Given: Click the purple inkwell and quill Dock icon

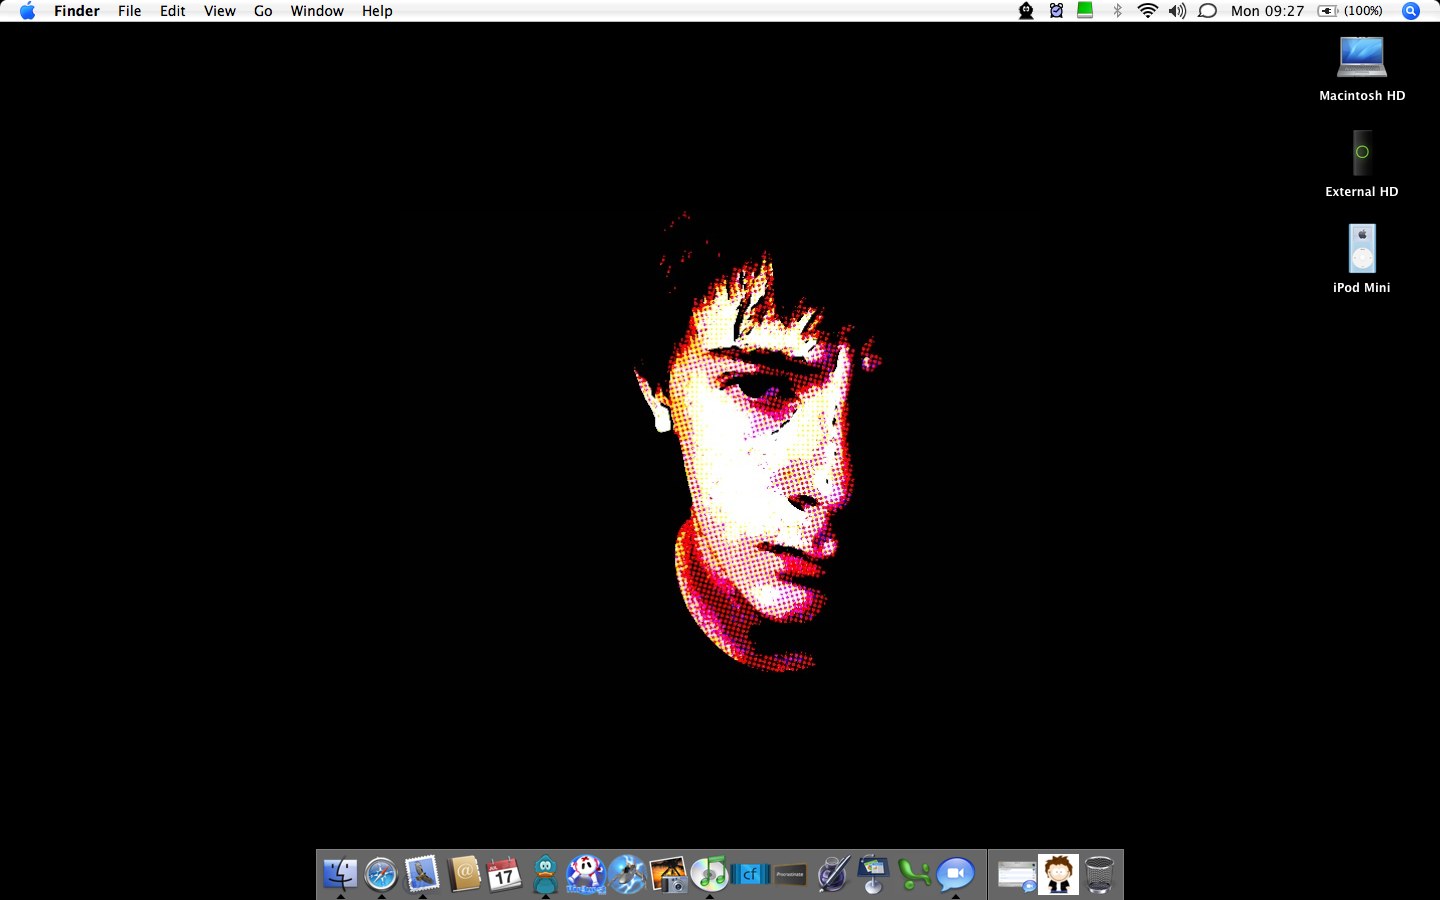Looking at the screenshot, I should coord(832,874).
